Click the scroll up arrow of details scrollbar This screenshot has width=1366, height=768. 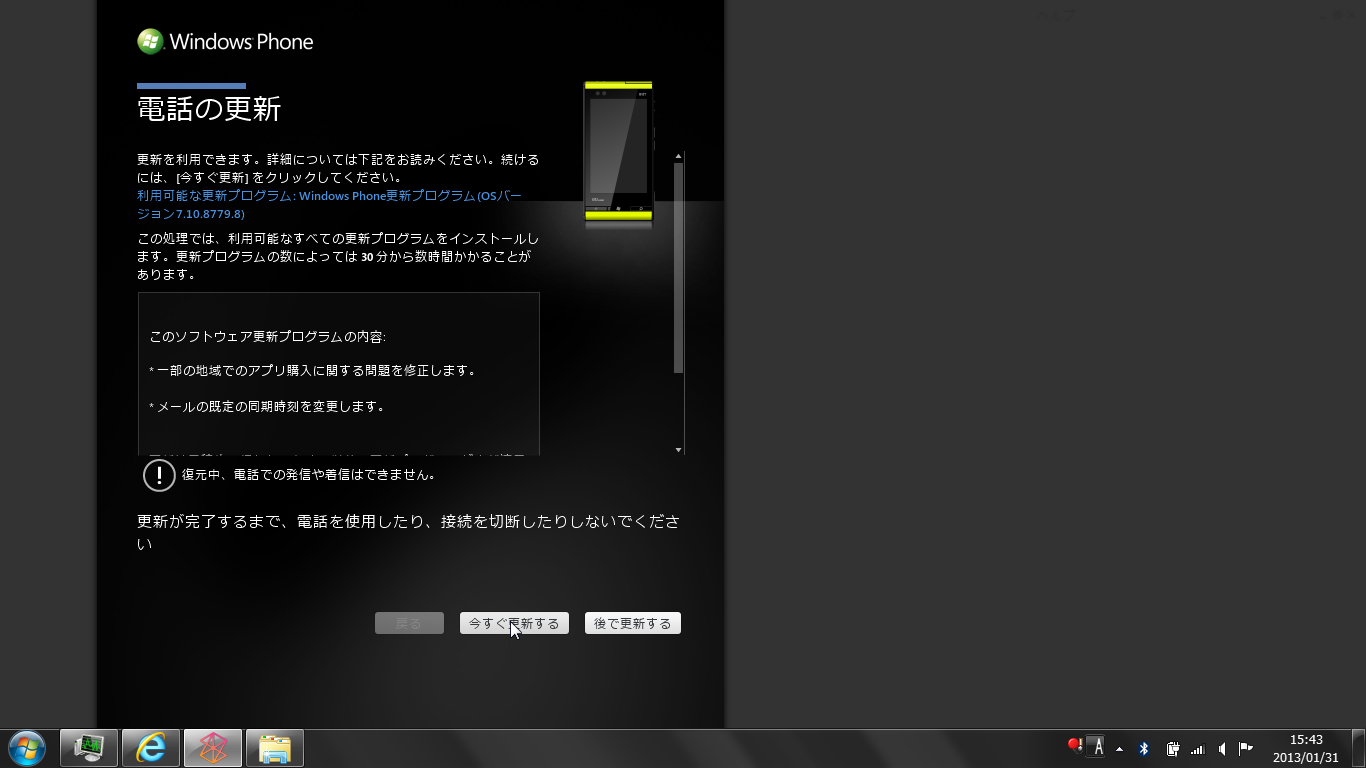point(679,156)
